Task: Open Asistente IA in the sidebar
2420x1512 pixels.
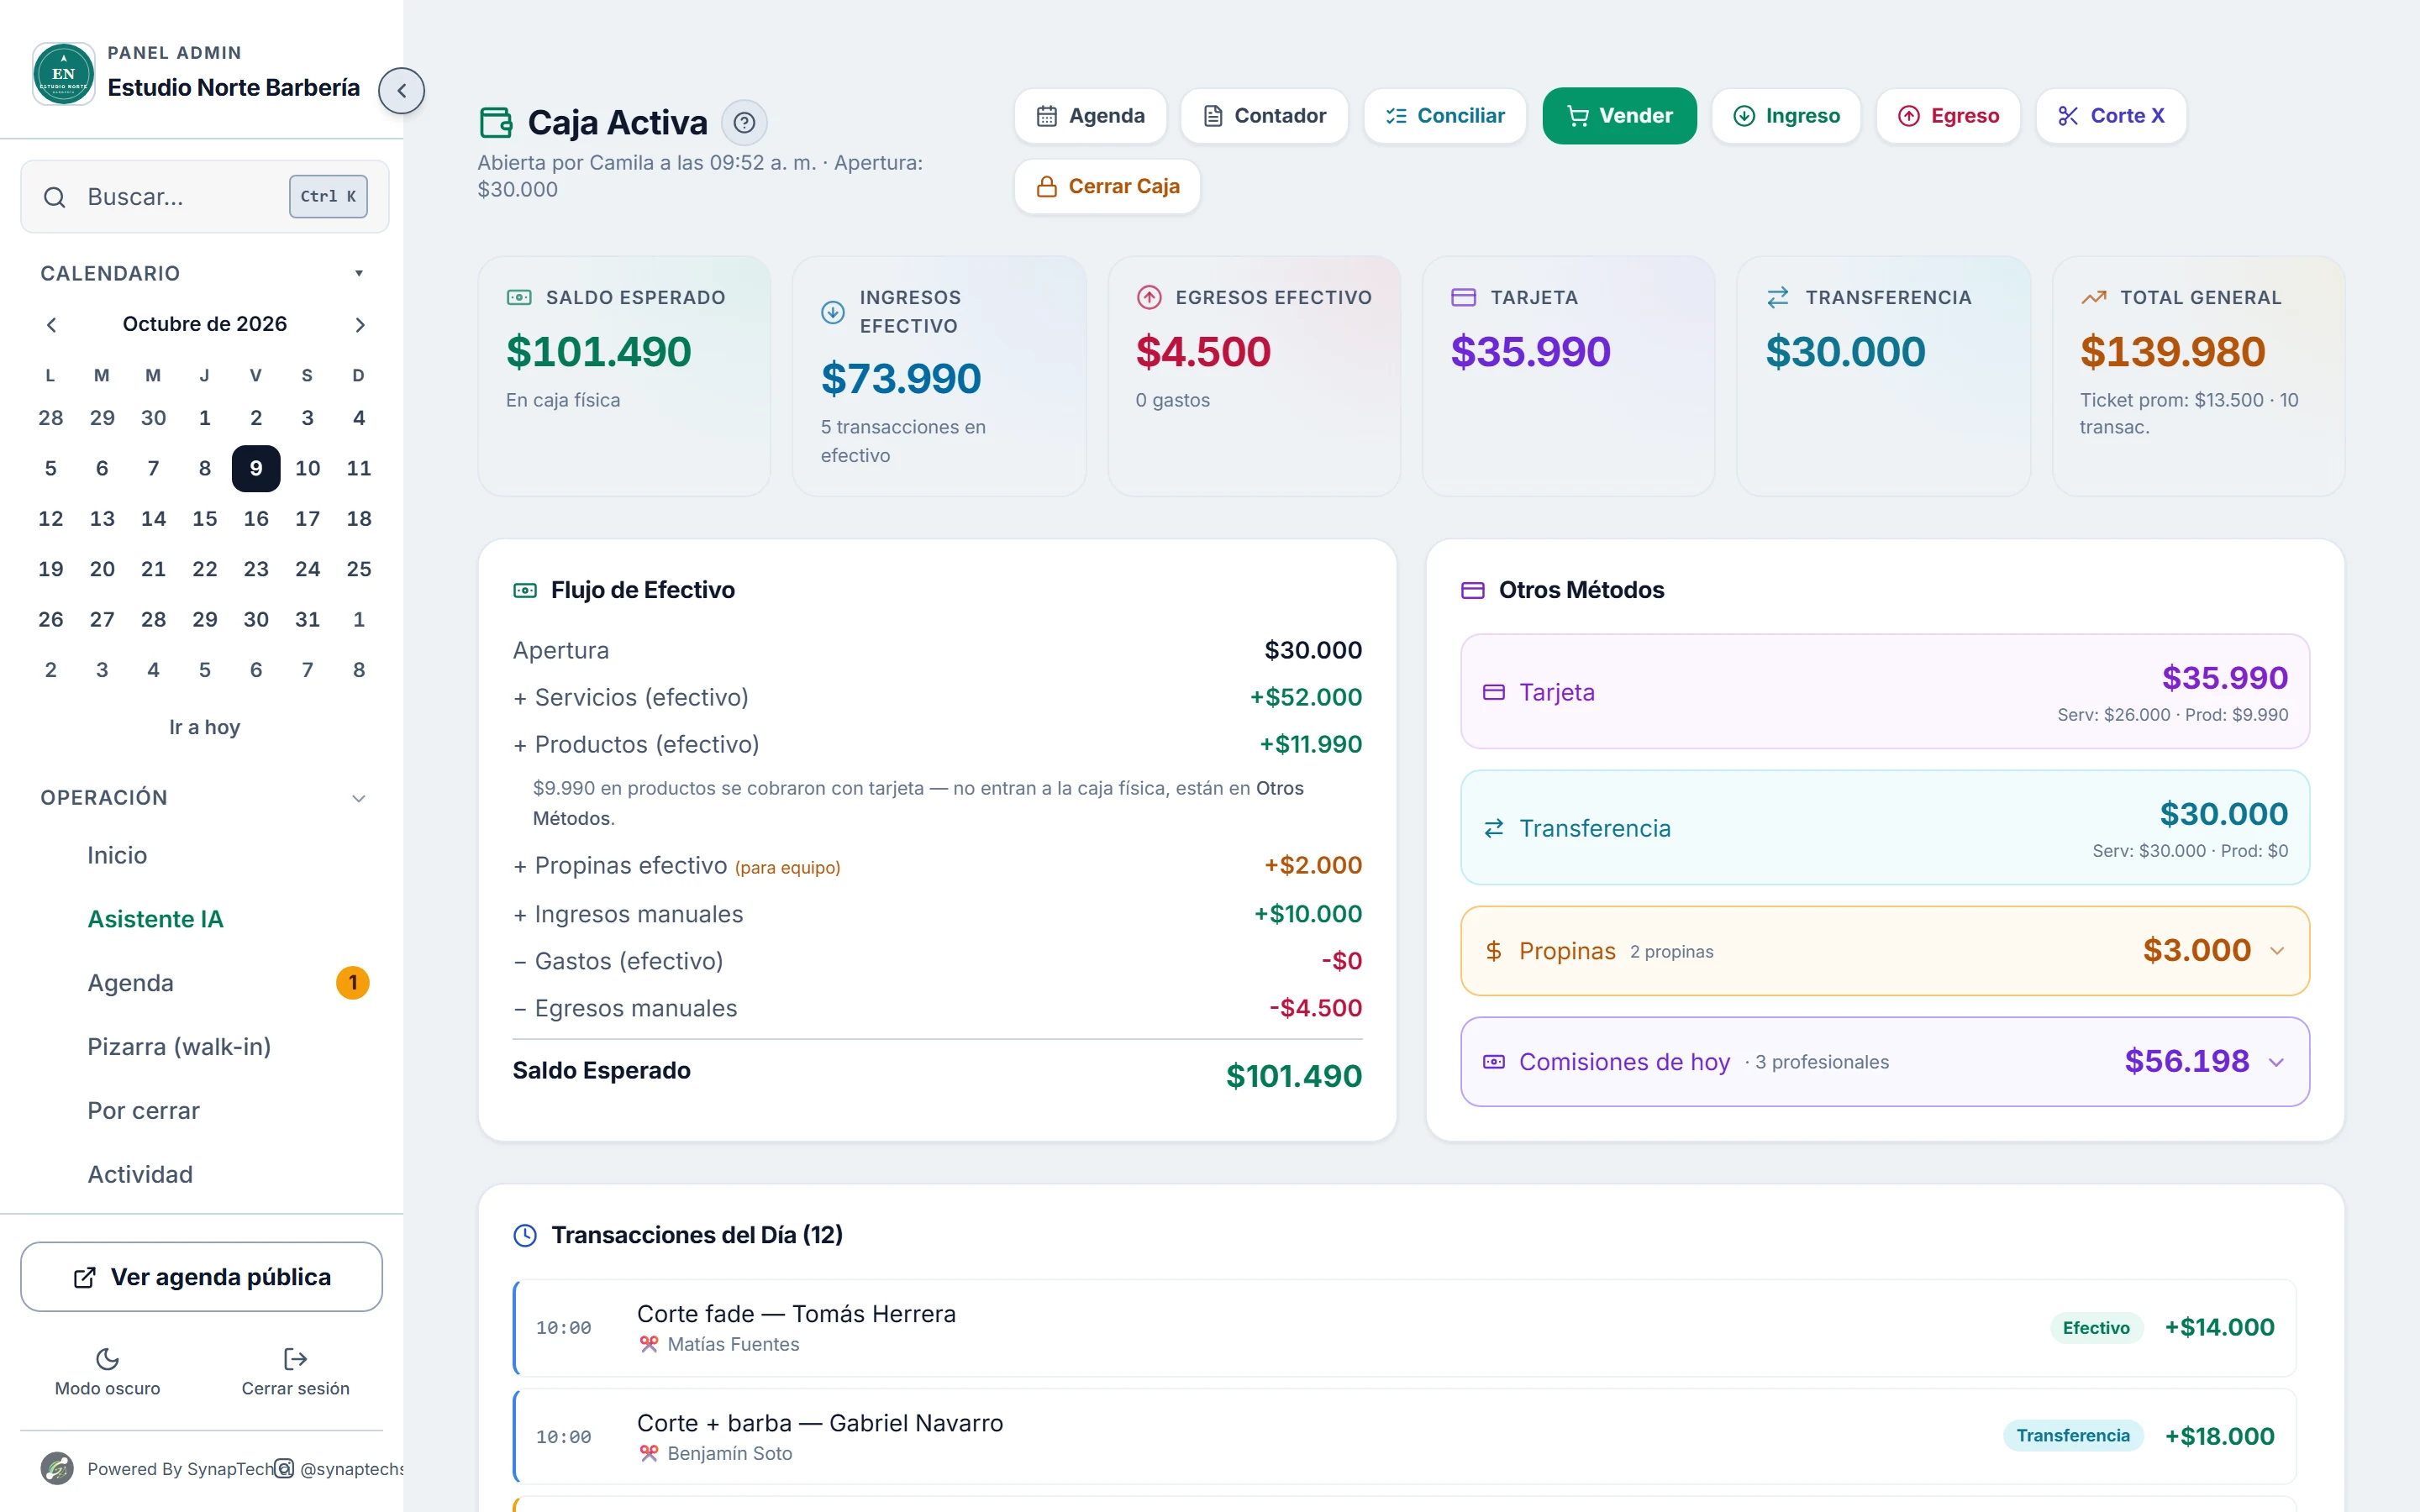Action: click(155, 919)
